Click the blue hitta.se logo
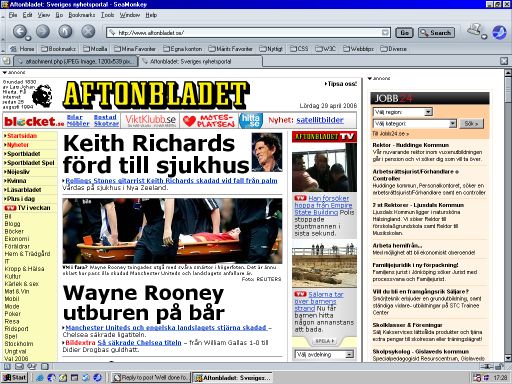The height and width of the screenshot is (384, 512). 251,120
